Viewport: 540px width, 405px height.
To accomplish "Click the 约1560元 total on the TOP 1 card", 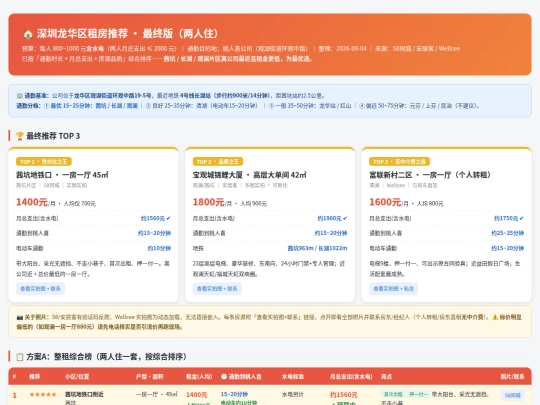I will (x=156, y=218).
